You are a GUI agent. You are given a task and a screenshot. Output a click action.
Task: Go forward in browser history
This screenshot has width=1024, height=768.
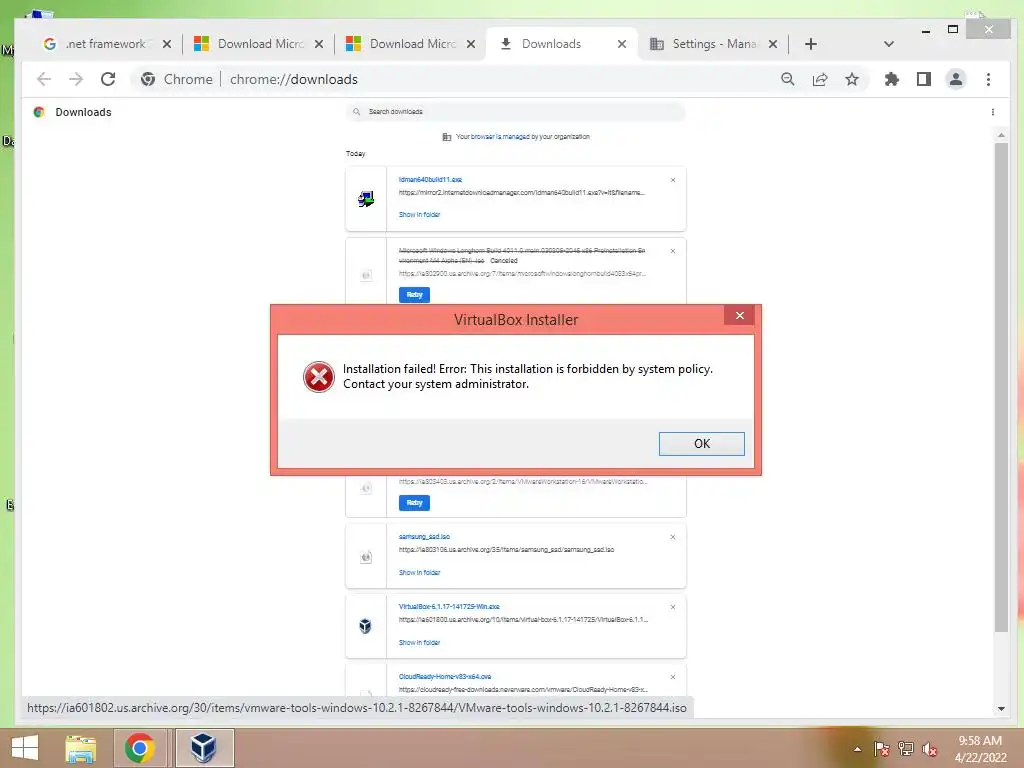tap(76, 79)
